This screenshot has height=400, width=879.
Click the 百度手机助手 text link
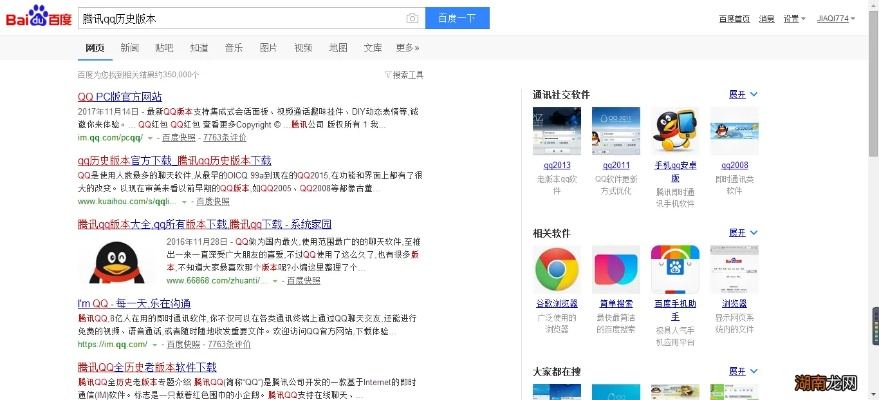coord(675,310)
